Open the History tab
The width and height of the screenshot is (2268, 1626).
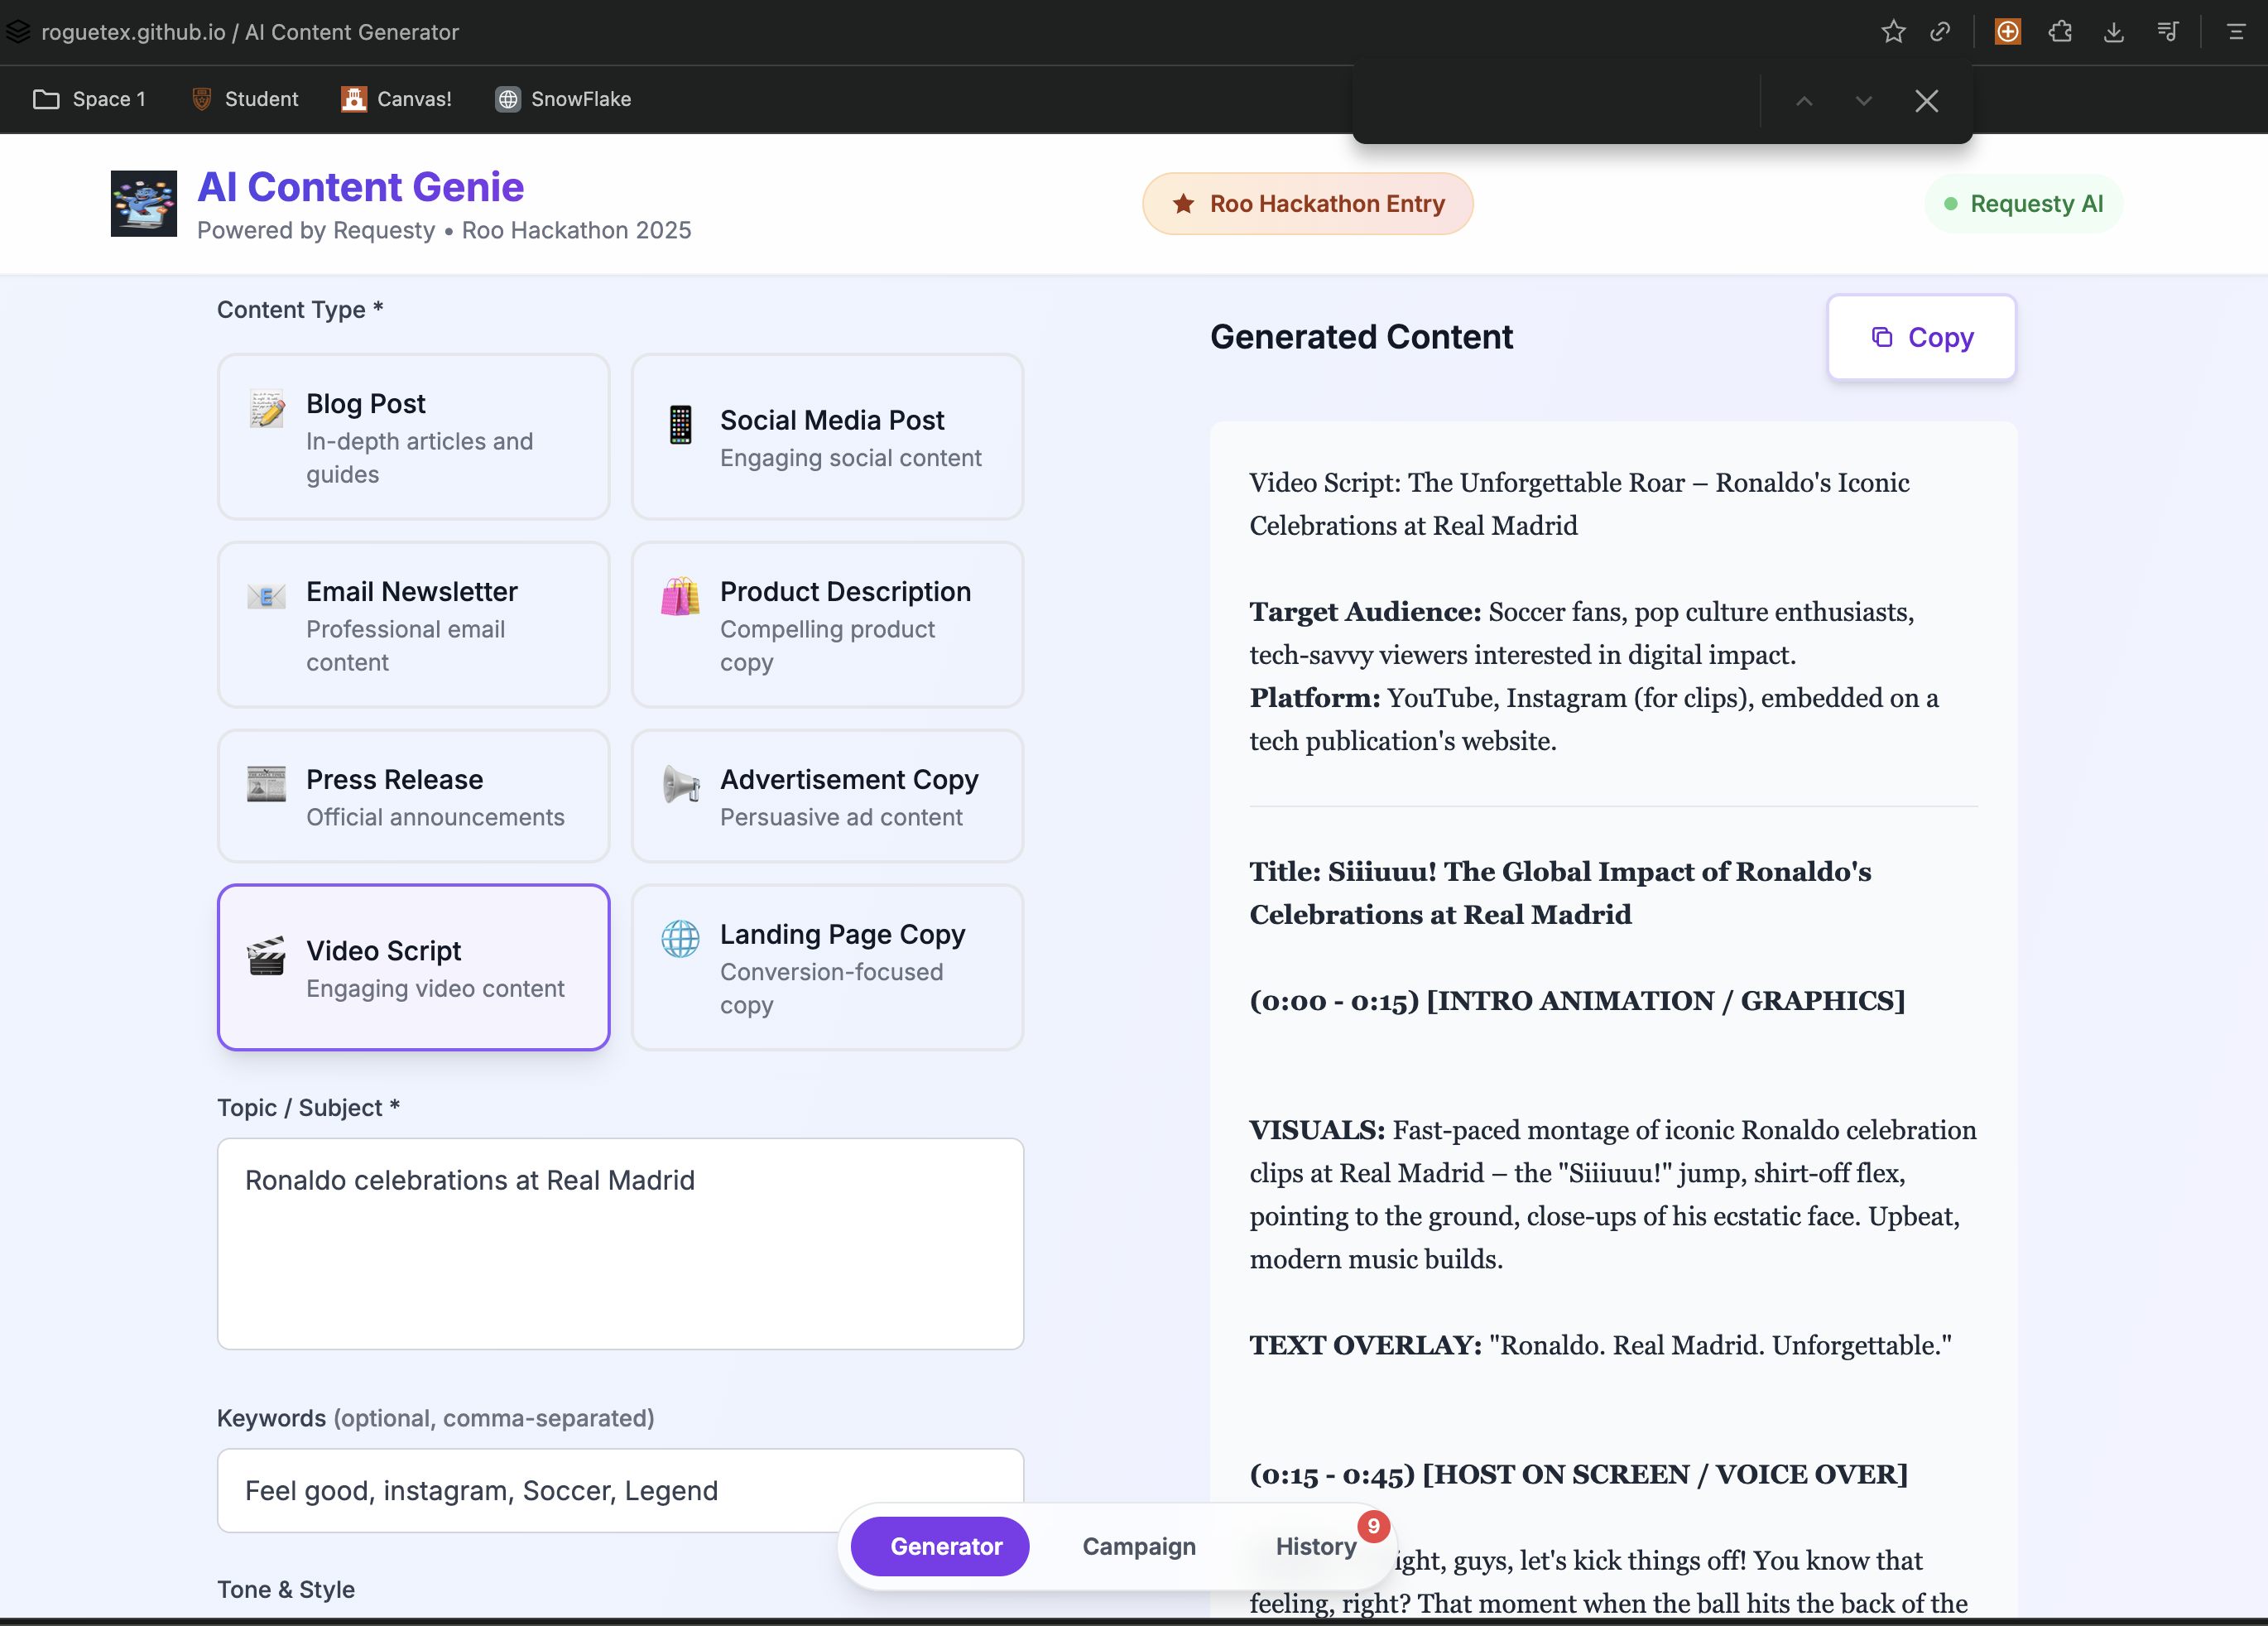click(1315, 1546)
